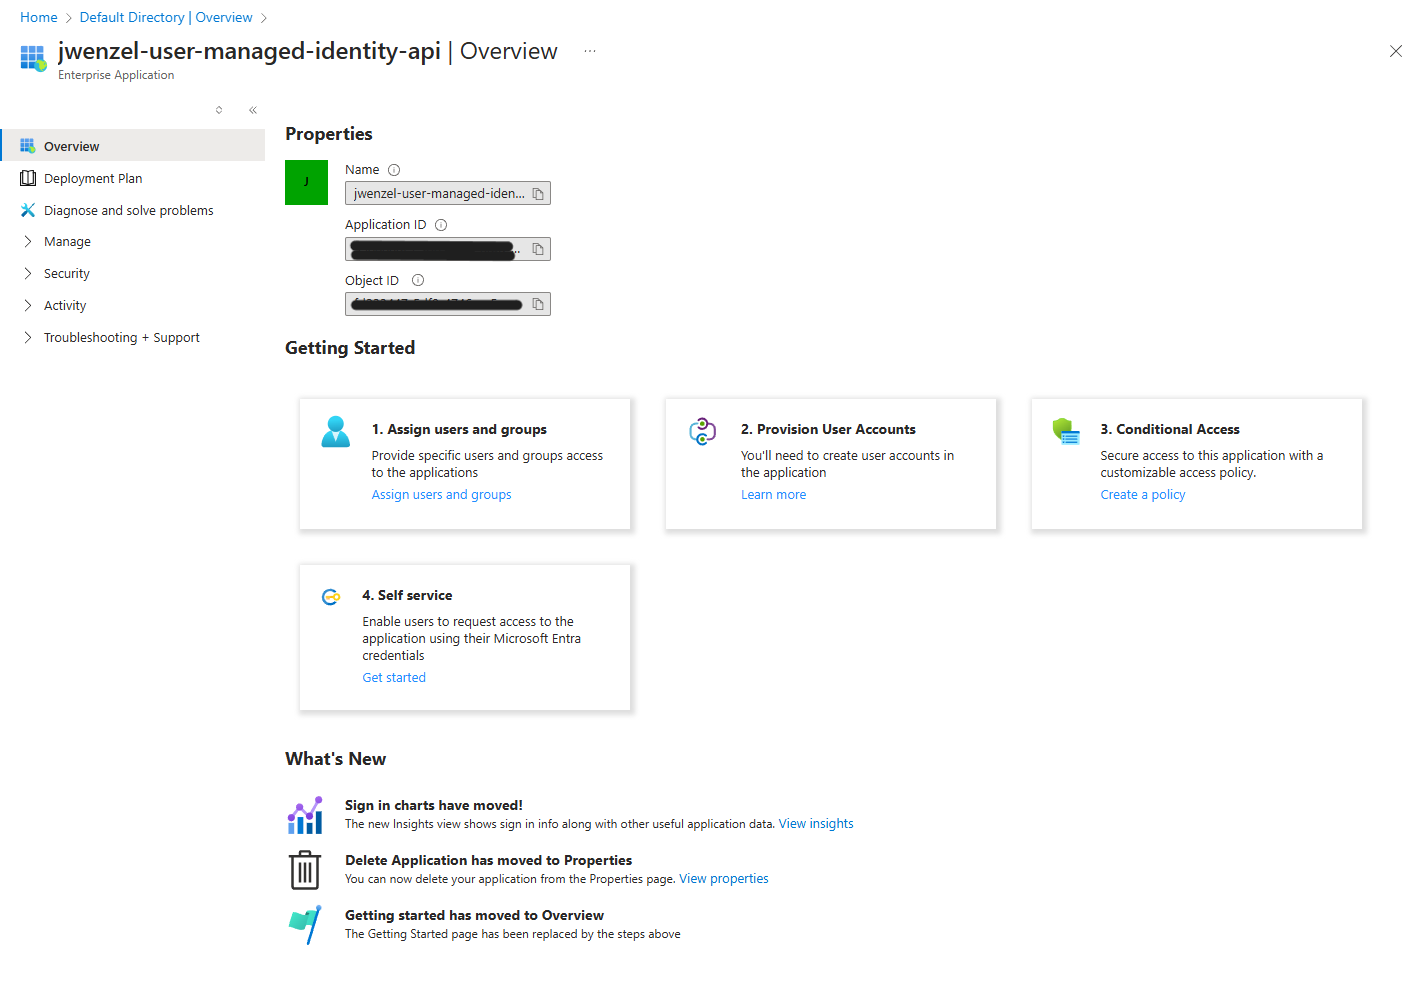
Task: Navigate to Home via breadcrumb
Action: pos(38,17)
